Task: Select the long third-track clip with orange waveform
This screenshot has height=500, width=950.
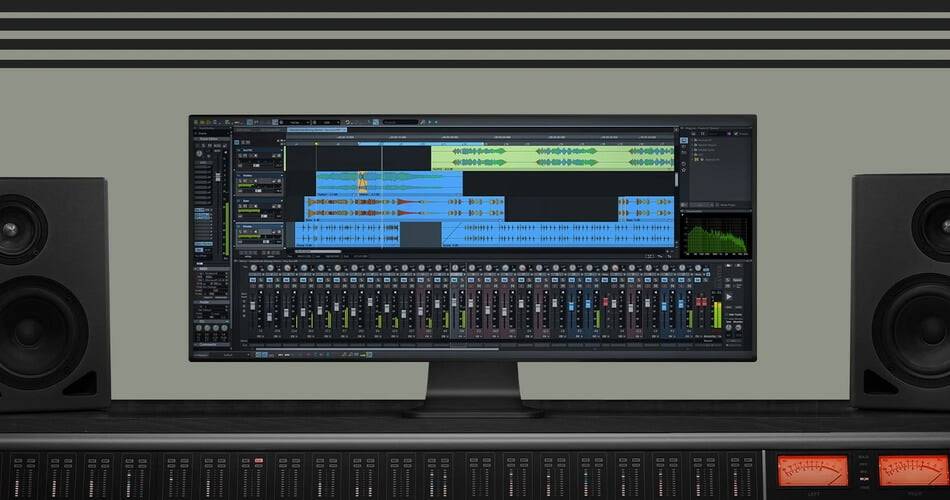Action: (x=404, y=208)
